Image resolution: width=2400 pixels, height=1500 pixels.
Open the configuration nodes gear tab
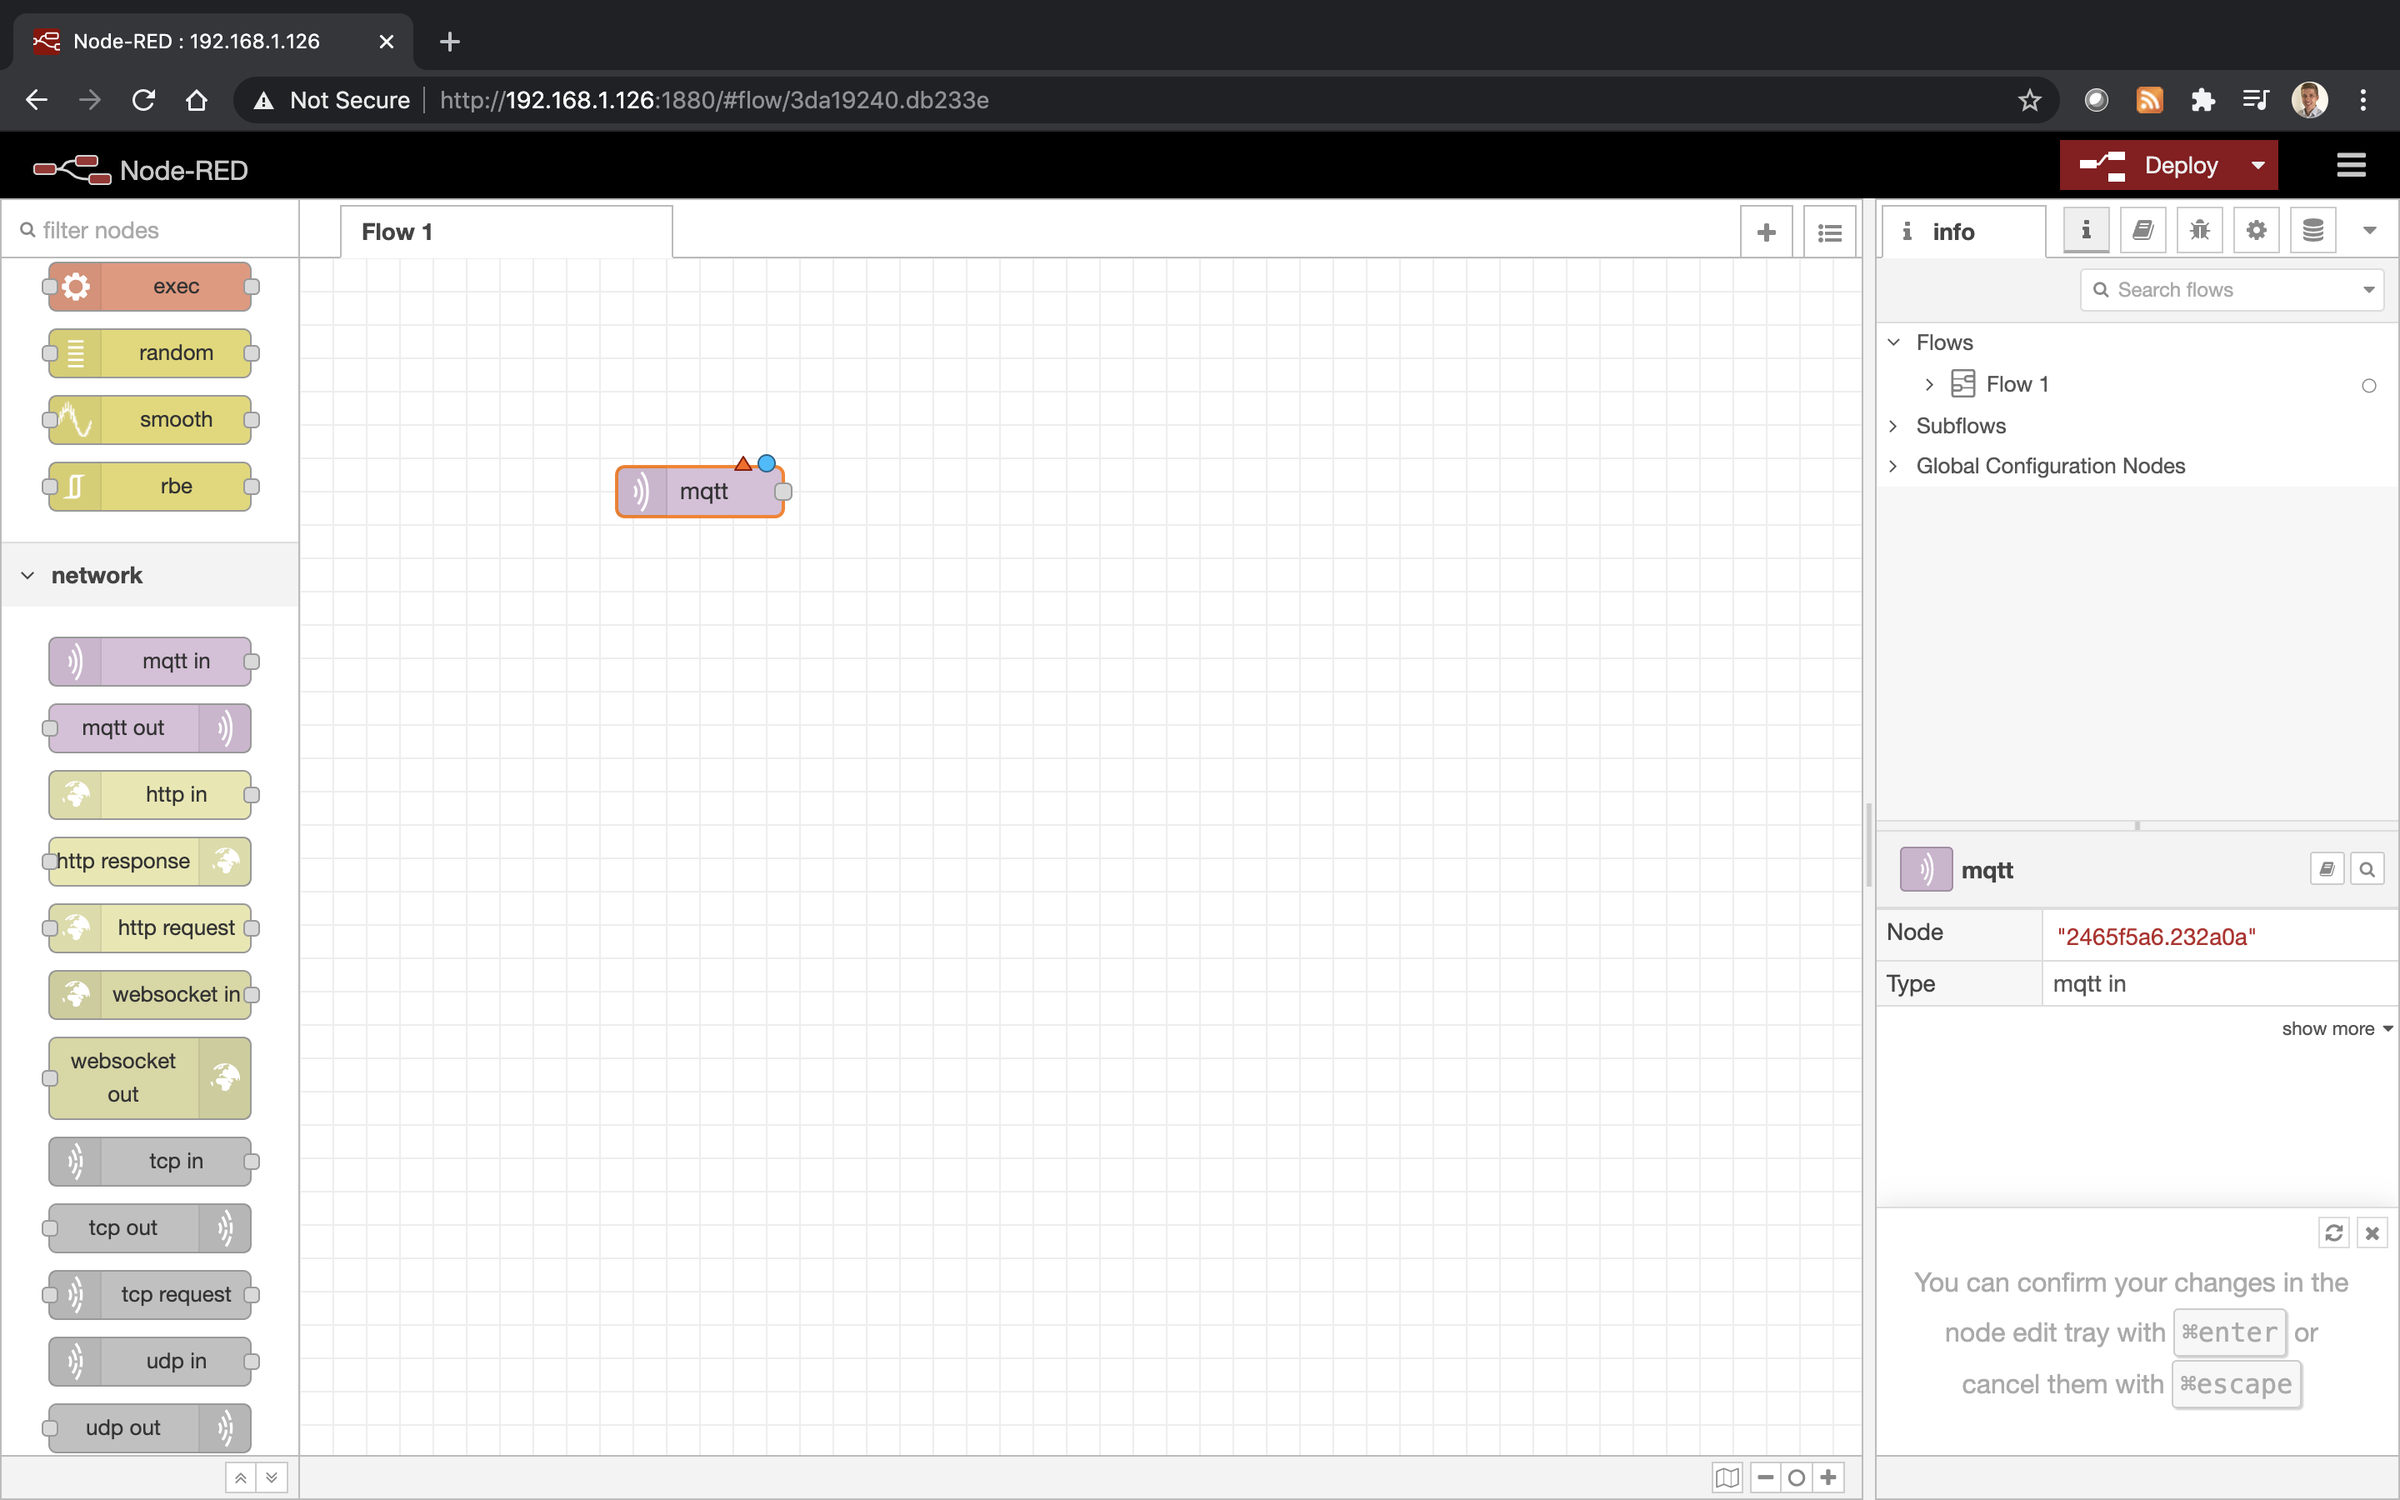pos(2256,231)
